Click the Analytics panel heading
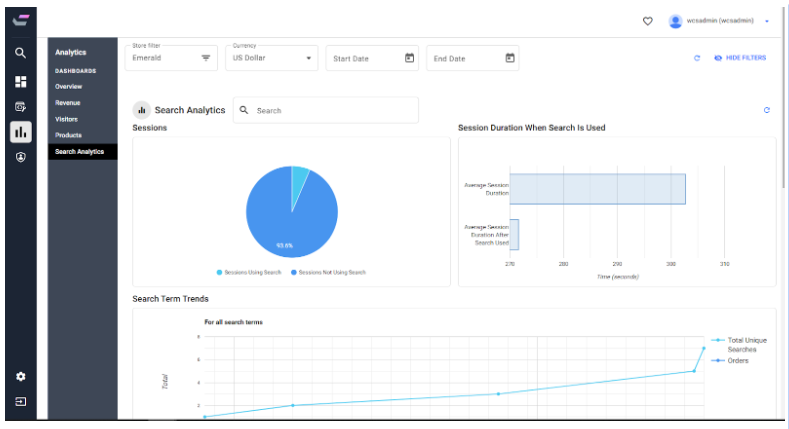Image resolution: width=789 pixels, height=429 pixels. (70, 52)
